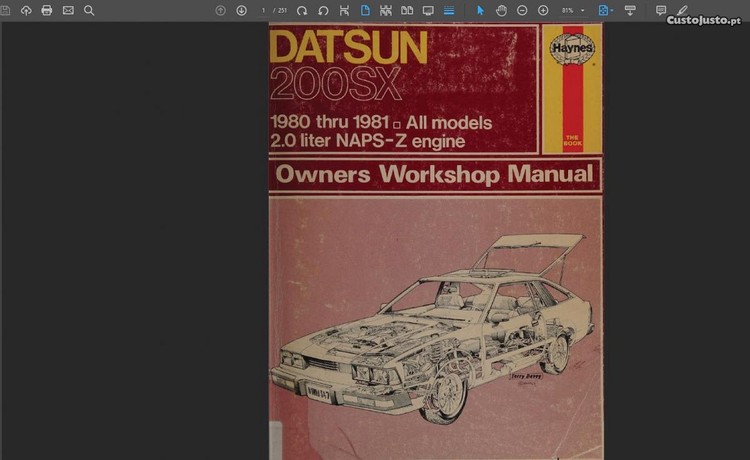
Task: Select the arrow selection cursor tool
Action: coord(480,10)
